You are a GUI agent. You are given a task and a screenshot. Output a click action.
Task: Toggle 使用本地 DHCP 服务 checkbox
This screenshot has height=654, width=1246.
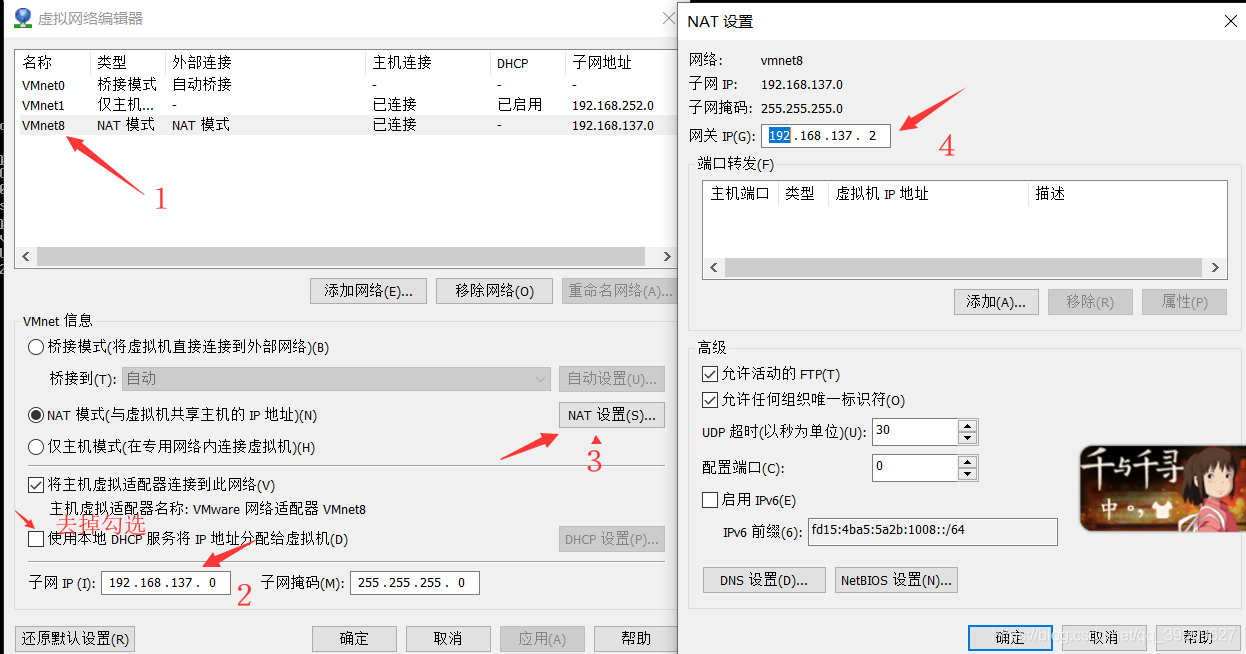(36, 539)
